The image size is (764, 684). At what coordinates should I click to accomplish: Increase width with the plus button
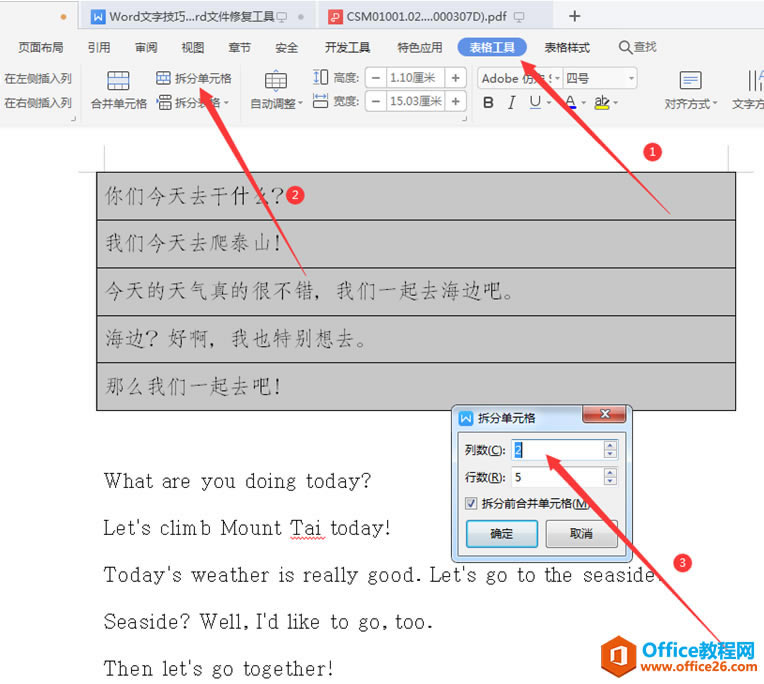pos(455,101)
